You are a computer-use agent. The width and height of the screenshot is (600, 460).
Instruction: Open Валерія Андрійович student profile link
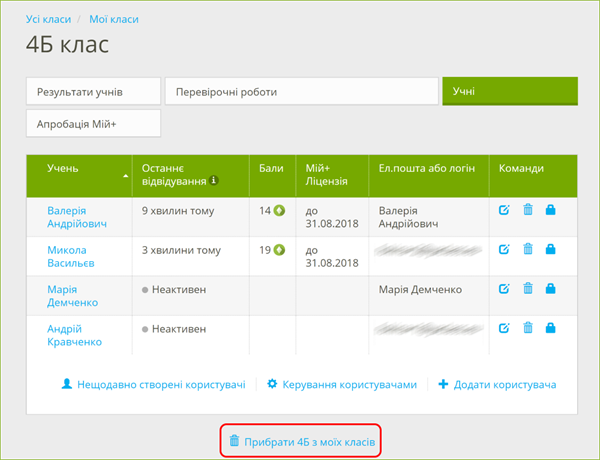point(77,217)
